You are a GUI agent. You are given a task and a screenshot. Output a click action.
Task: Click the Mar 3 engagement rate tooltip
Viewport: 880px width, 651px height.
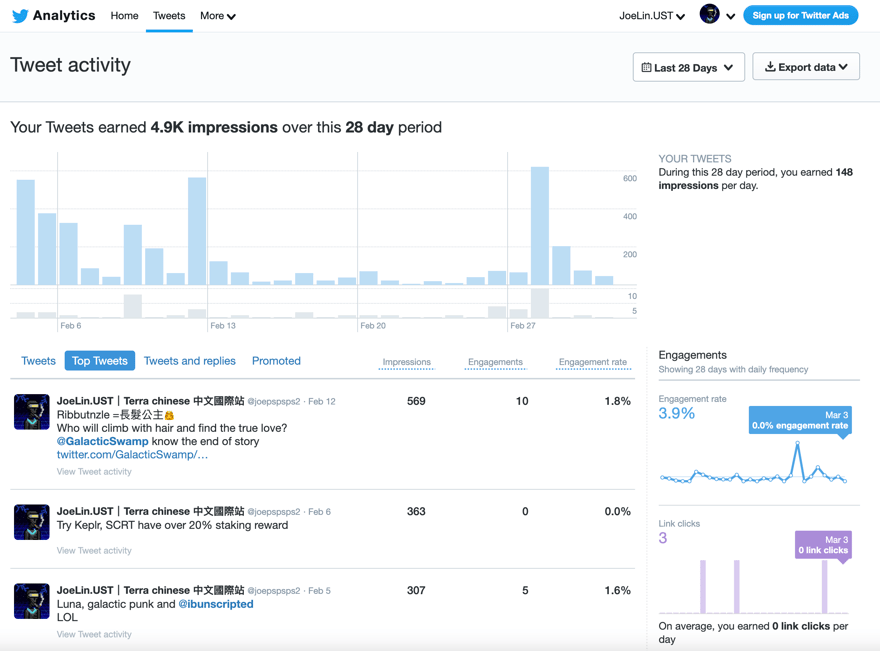pyautogui.click(x=800, y=420)
